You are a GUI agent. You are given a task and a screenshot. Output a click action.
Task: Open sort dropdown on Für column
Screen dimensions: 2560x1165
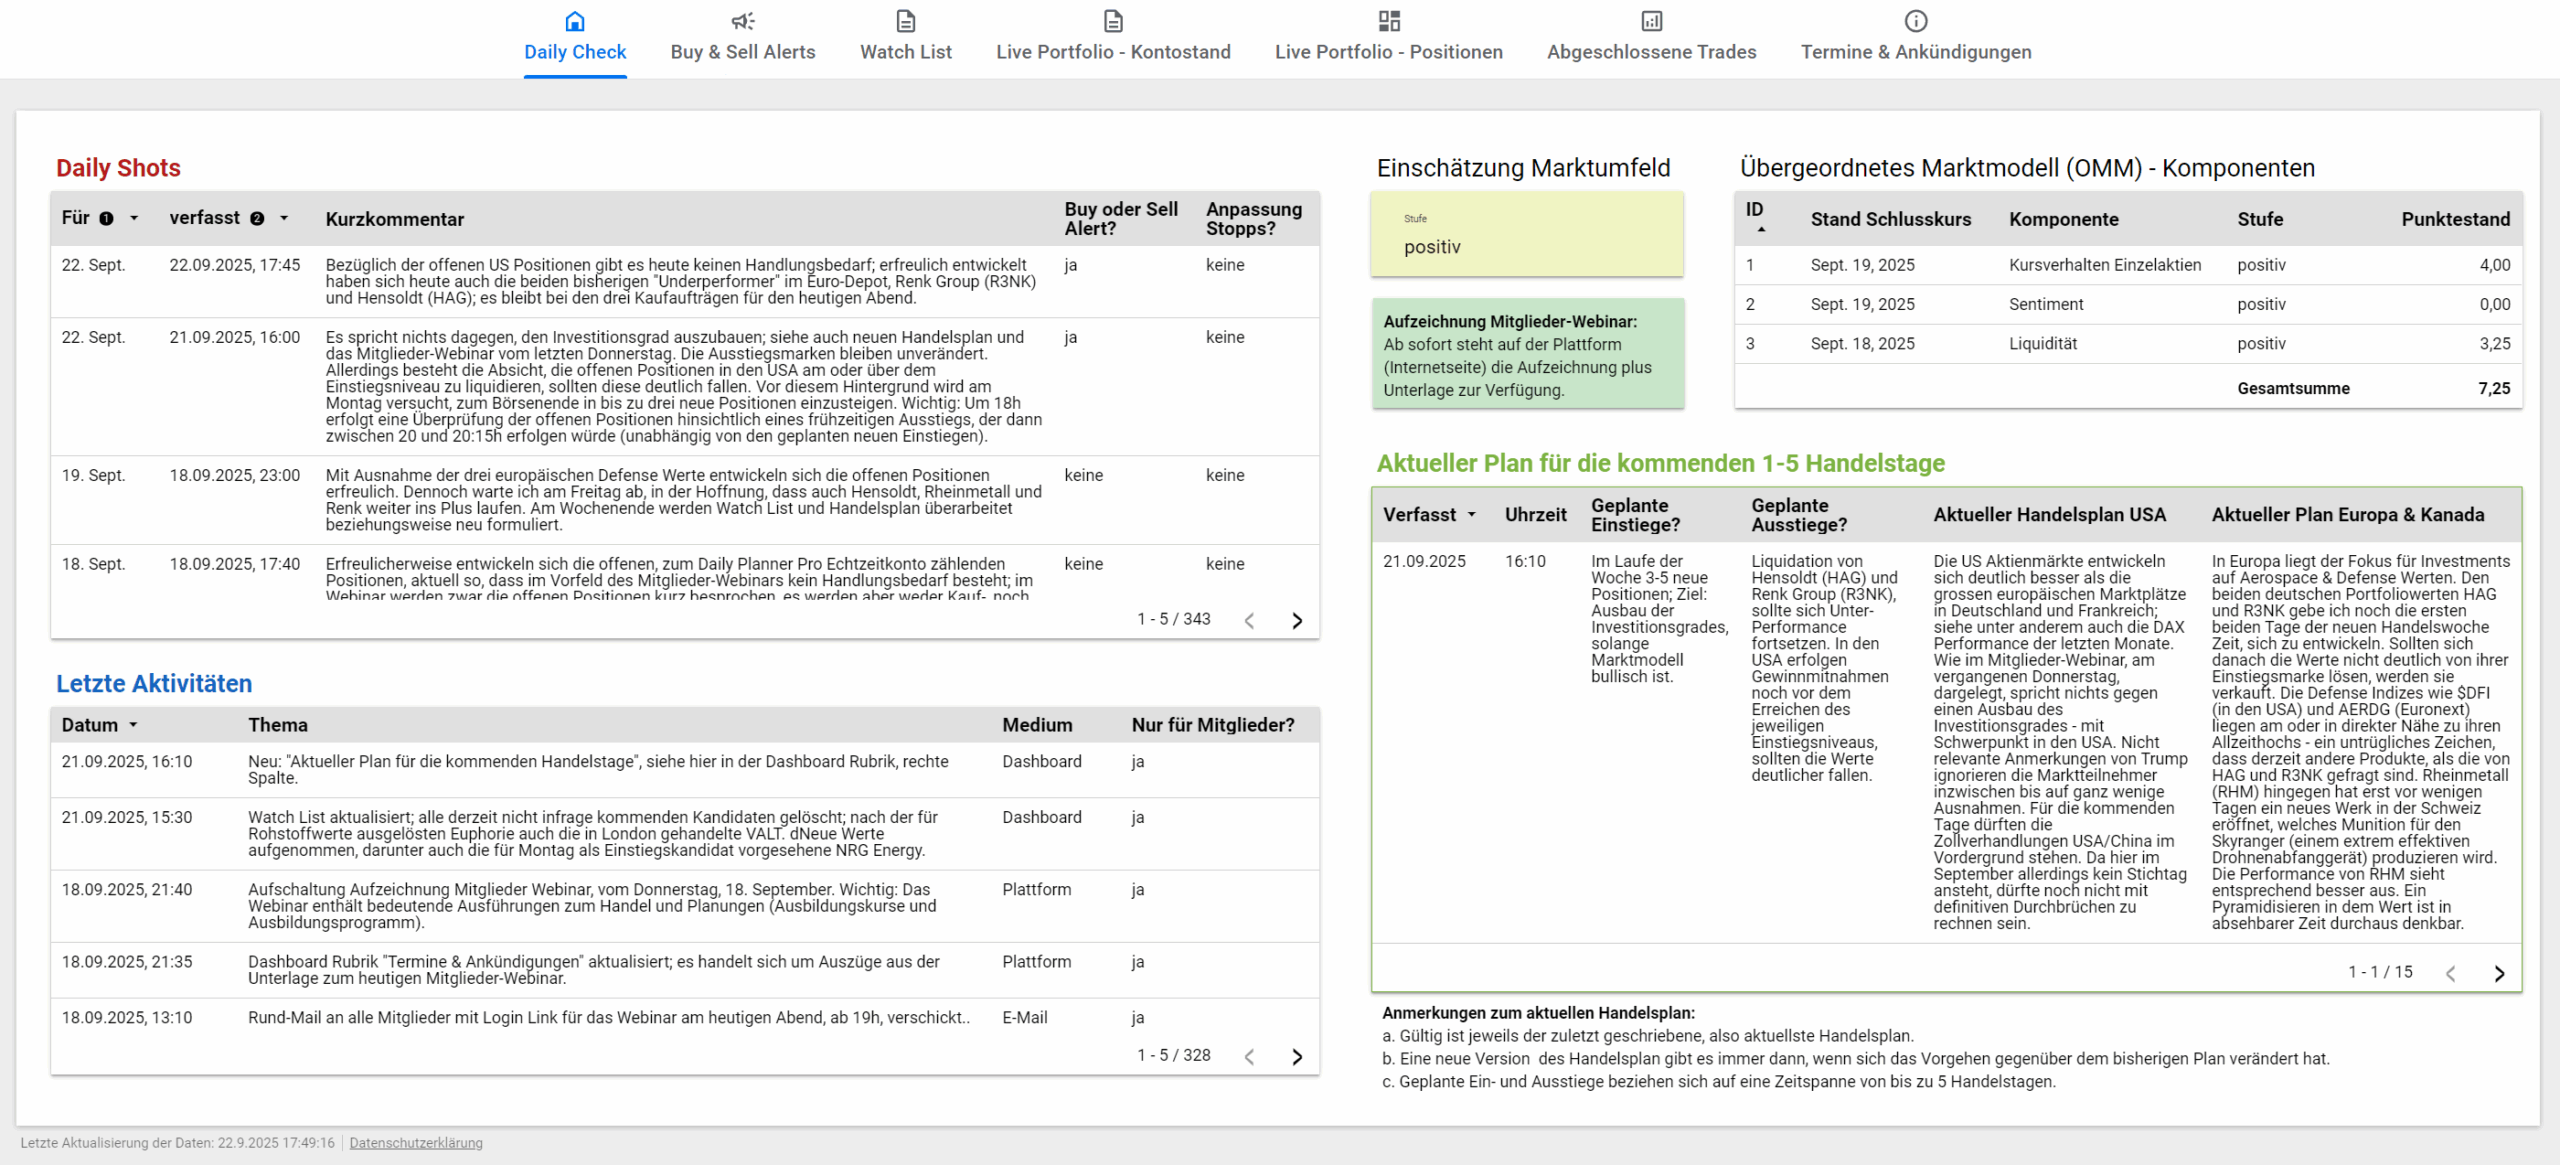click(x=134, y=218)
